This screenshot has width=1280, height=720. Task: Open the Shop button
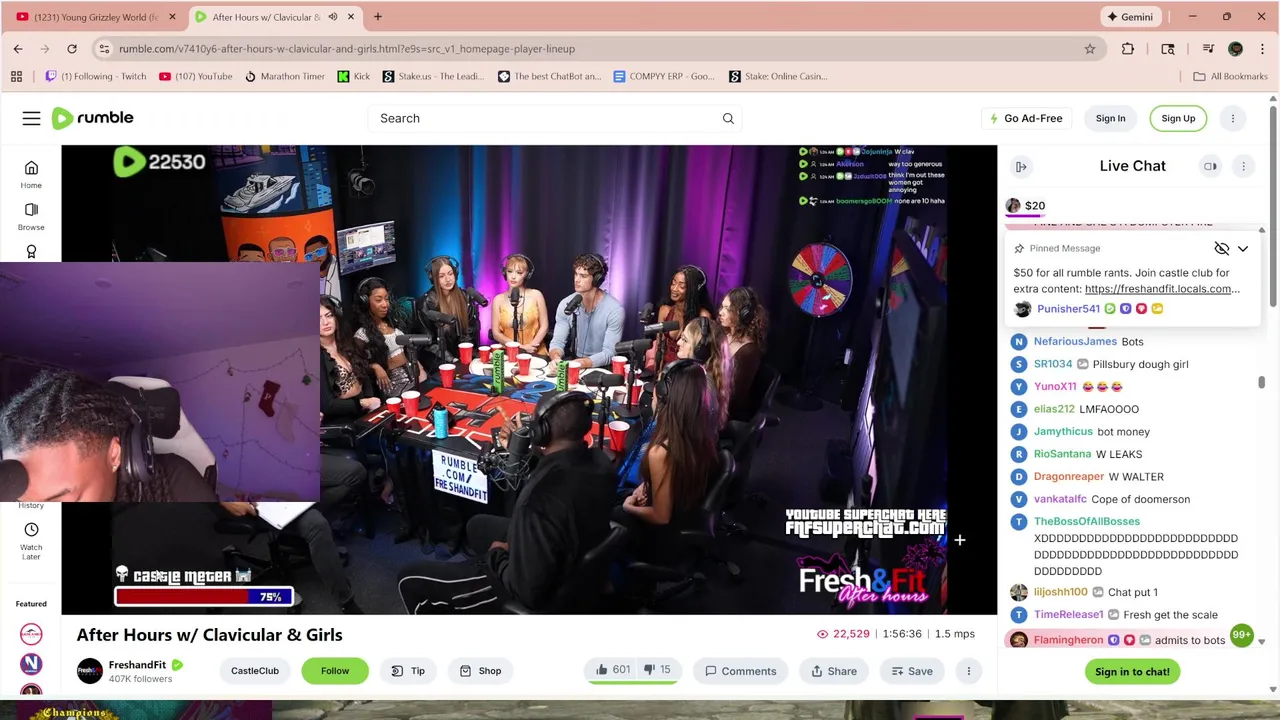pyautogui.click(x=480, y=671)
